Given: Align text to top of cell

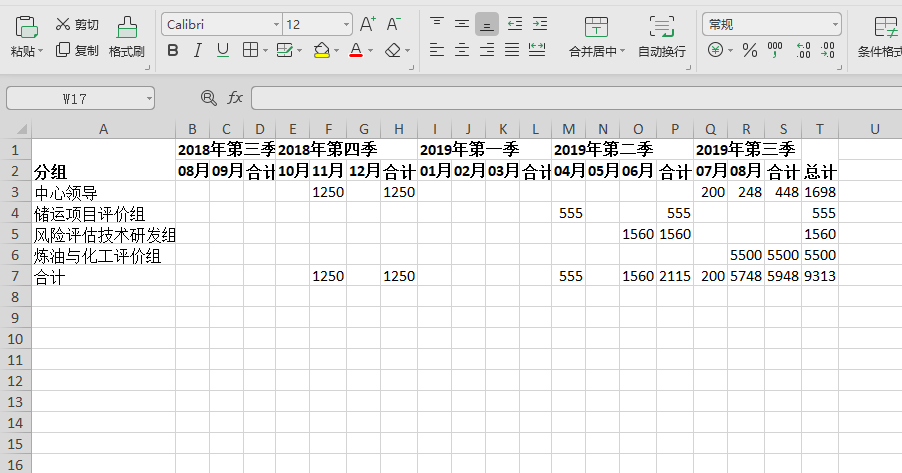Looking at the screenshot, I should click(437, 24).
